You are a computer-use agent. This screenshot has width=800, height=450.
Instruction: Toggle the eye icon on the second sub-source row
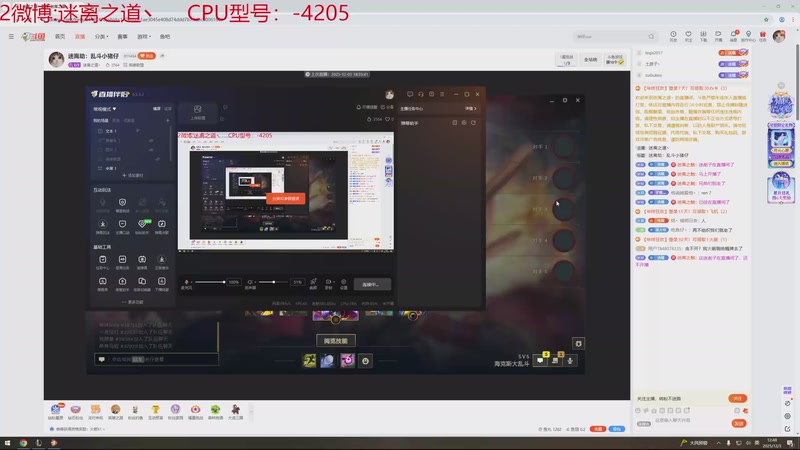(151, 150)
